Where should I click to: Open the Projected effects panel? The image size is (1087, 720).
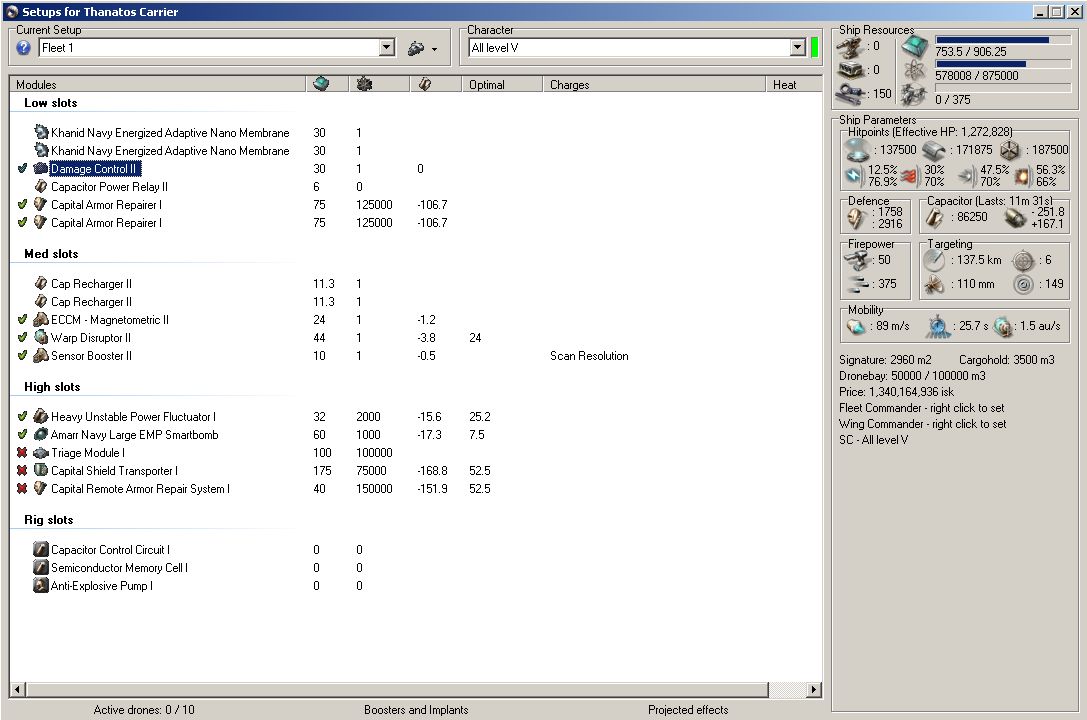(688, 710)
